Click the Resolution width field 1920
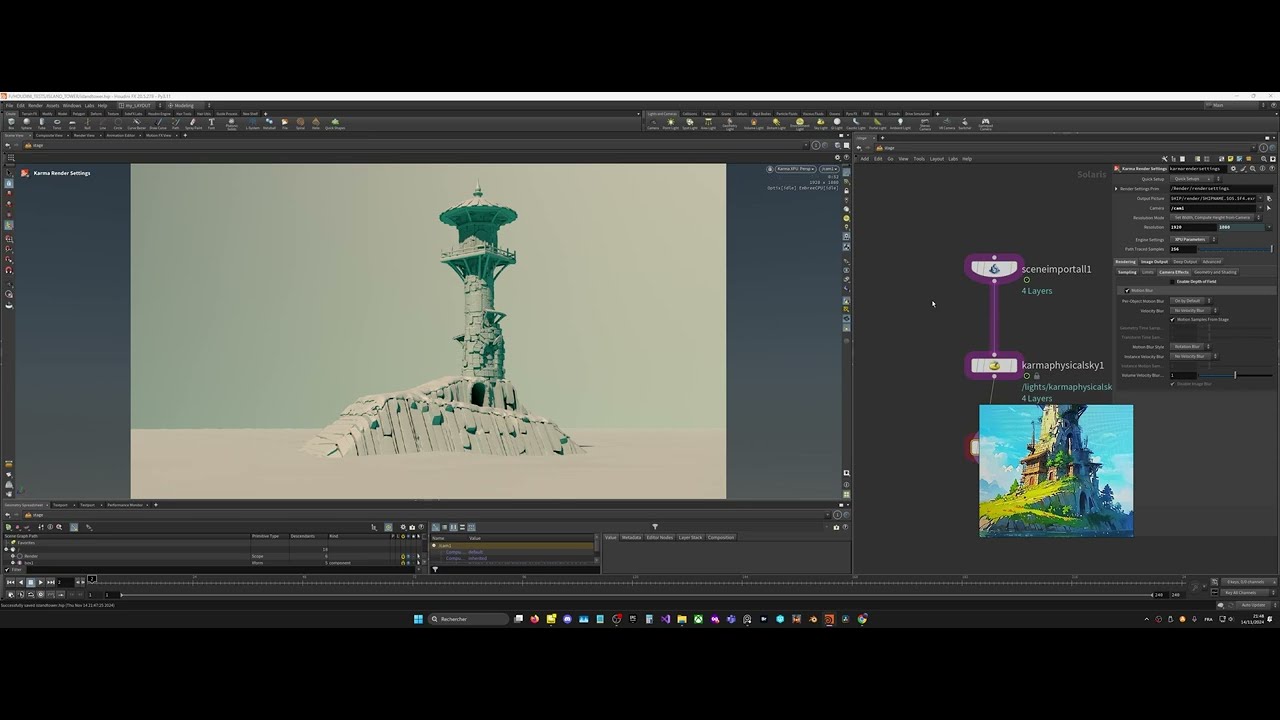The height and width of the screenshot is (720, 1280). [1193, 227]
